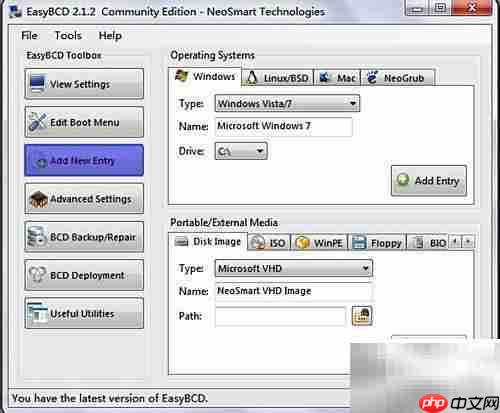This screenshot has height=413, width=500.
Task: Switch to the BIO tab
Action: pyautogui.click(x=428, y=243)
